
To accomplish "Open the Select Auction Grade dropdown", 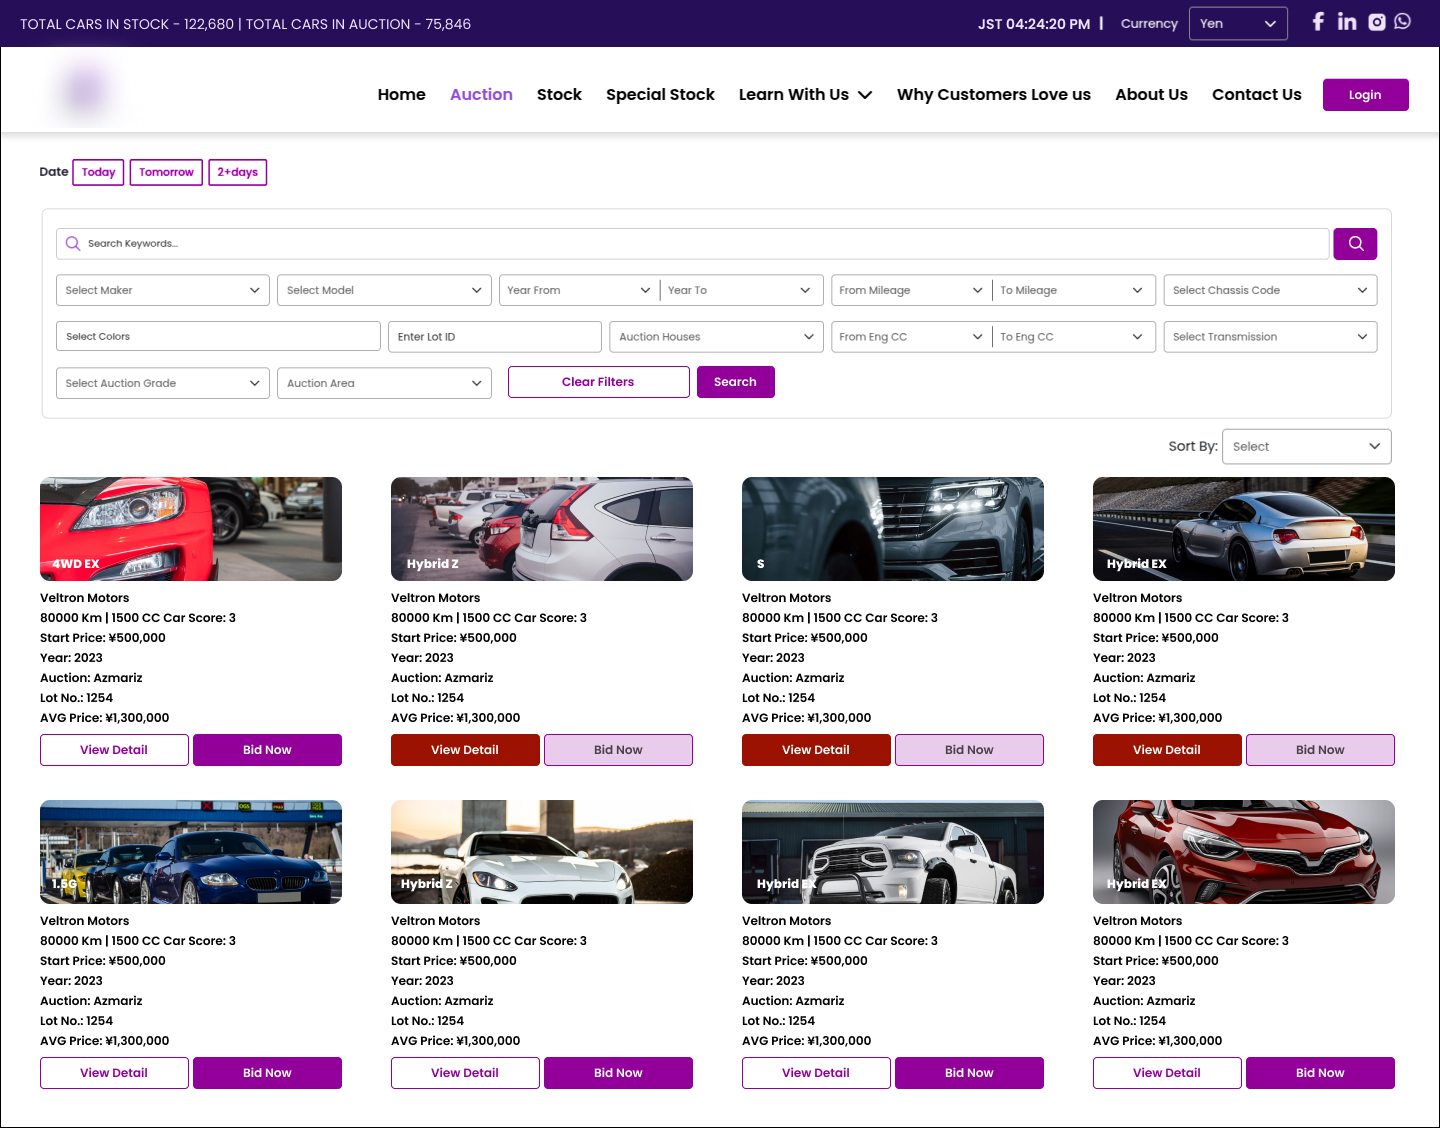I will [x=163, y=383].
